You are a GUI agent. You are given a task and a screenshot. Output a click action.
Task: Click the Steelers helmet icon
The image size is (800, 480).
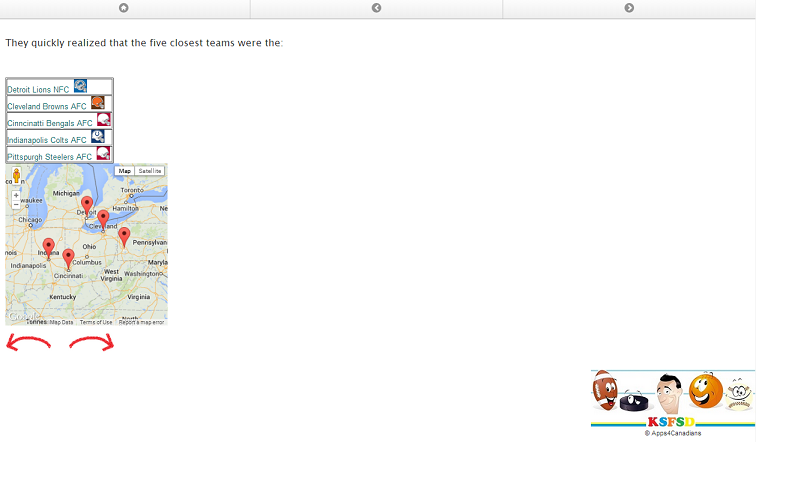point(103,153)
